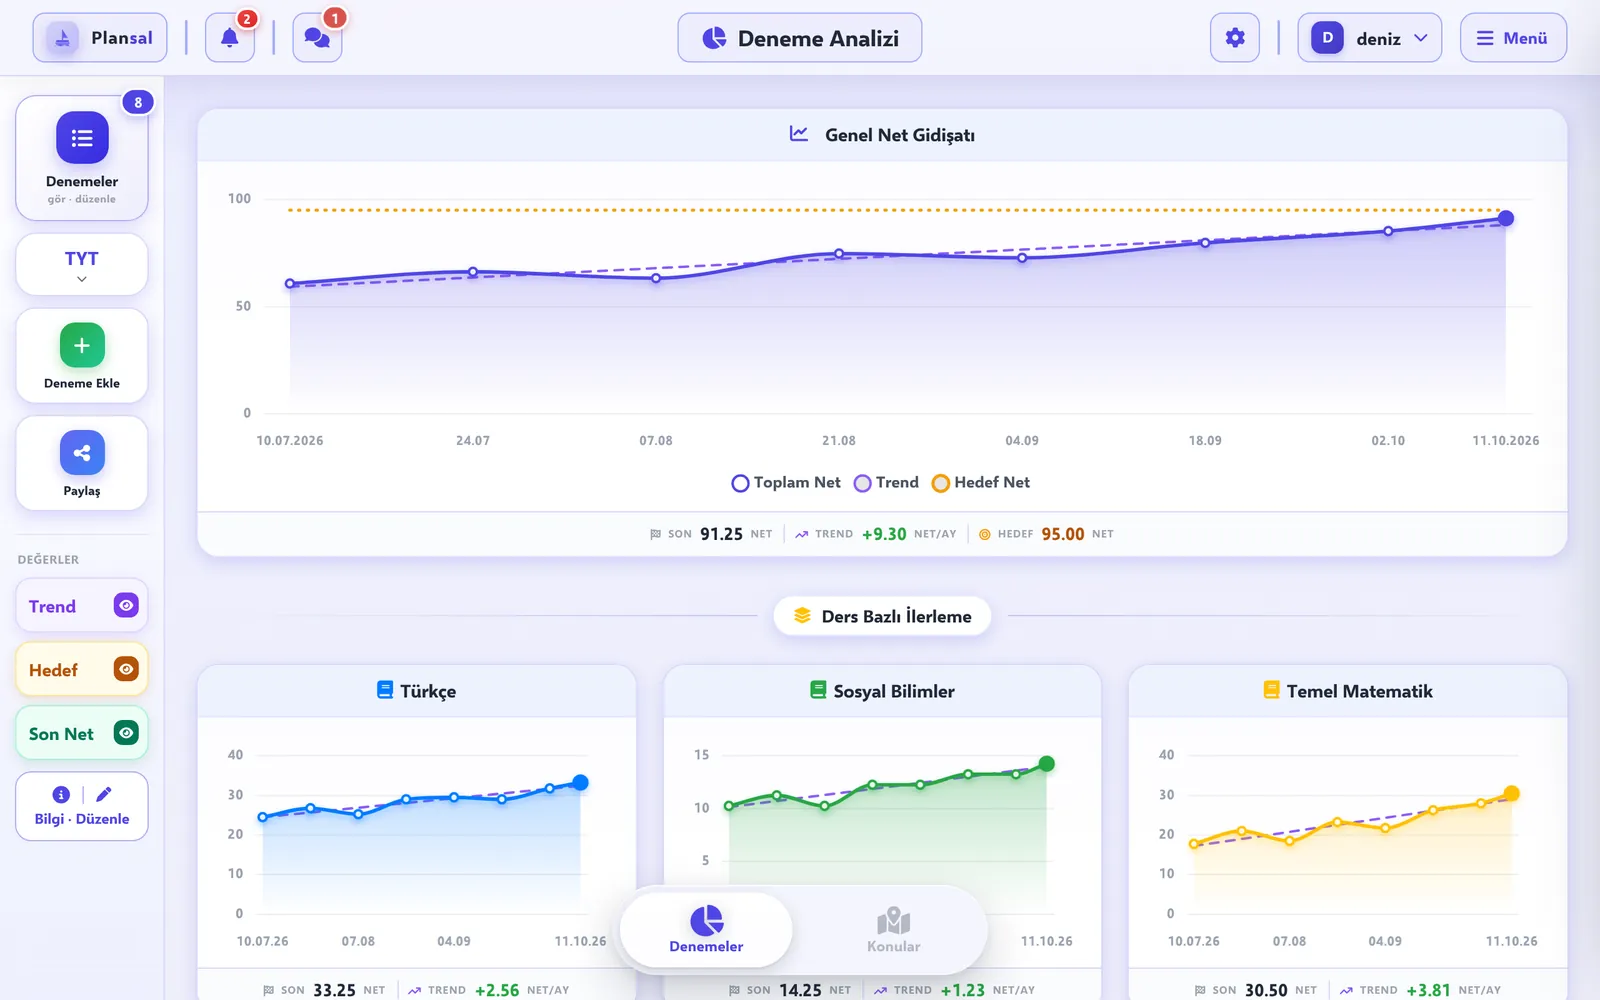Click the Deneme Analizi pie chart icon
1600x1000 pixels.
coord(714,38)
